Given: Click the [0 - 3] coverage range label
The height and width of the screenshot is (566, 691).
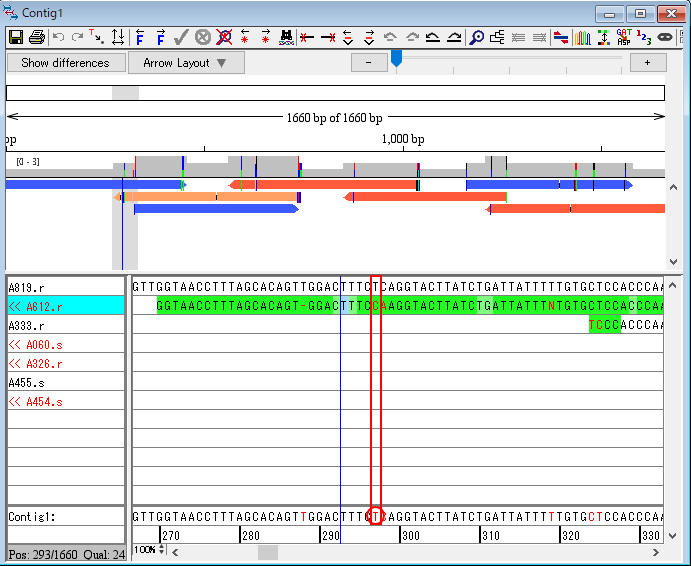Looking at the screenshot, I should click(x=28, y=162).
